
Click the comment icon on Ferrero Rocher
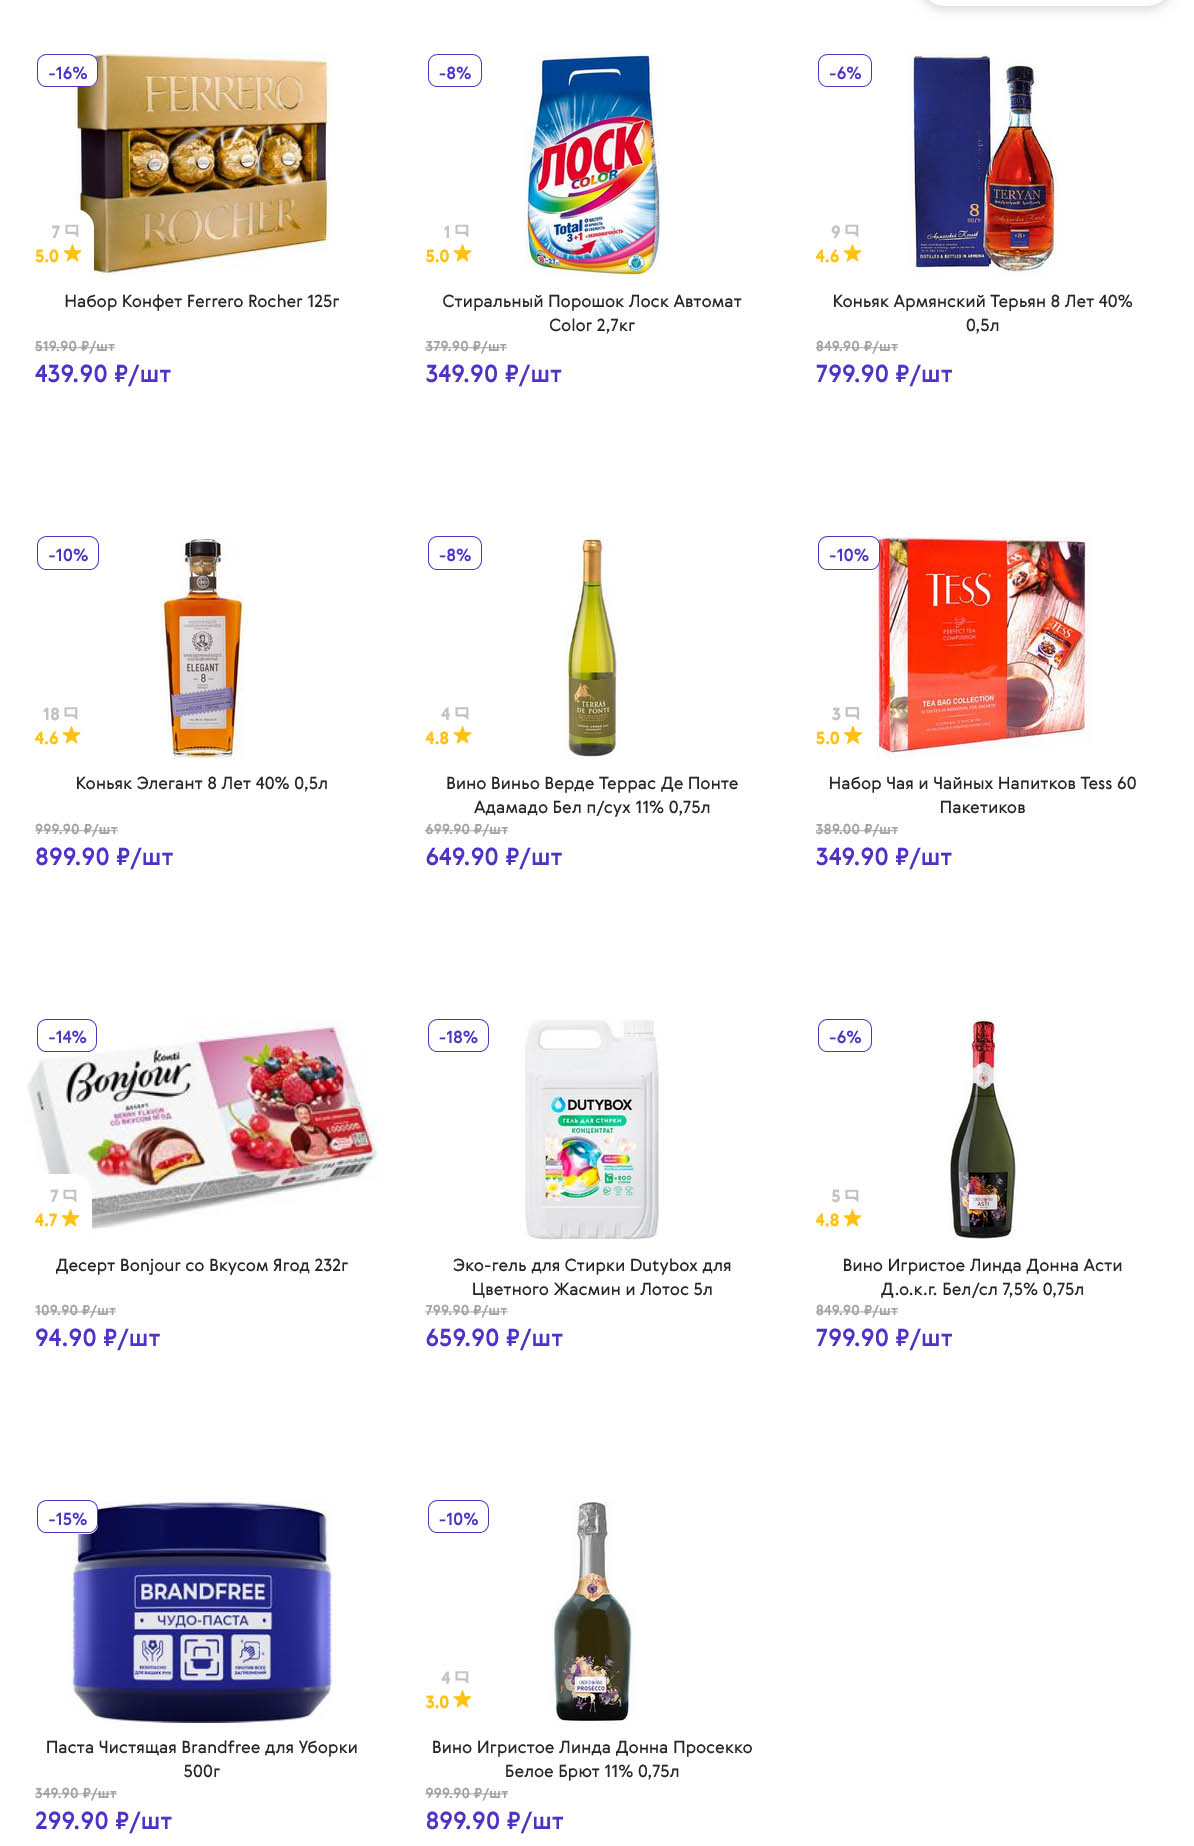(71, 231)
